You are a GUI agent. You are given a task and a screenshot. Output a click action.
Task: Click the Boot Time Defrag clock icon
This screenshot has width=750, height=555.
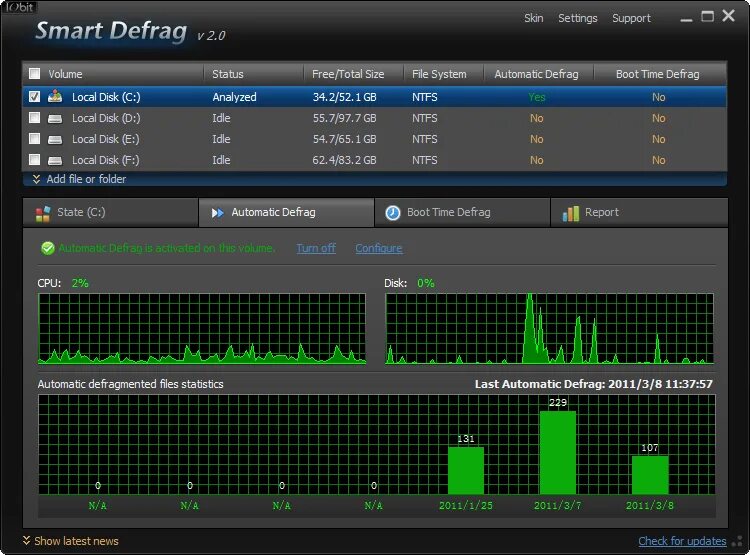[393, 212]
